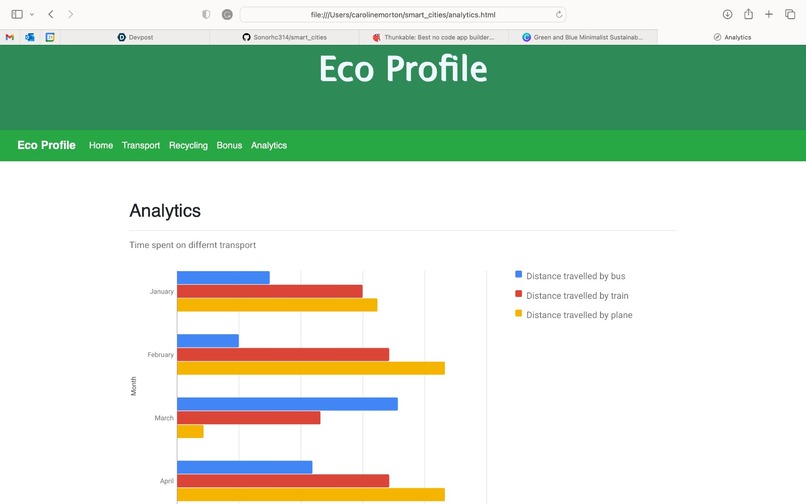Click April's red train bar

click(283, 481)
